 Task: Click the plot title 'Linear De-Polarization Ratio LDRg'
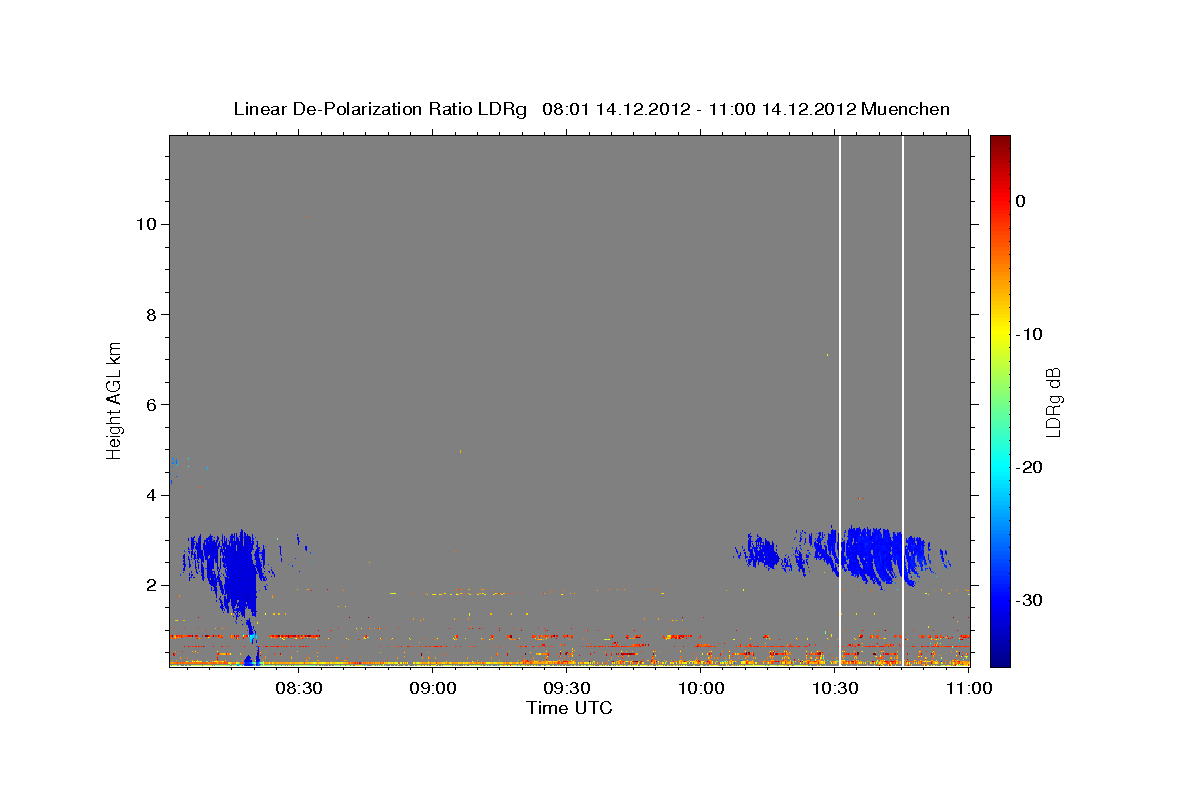tap(380, 109)
